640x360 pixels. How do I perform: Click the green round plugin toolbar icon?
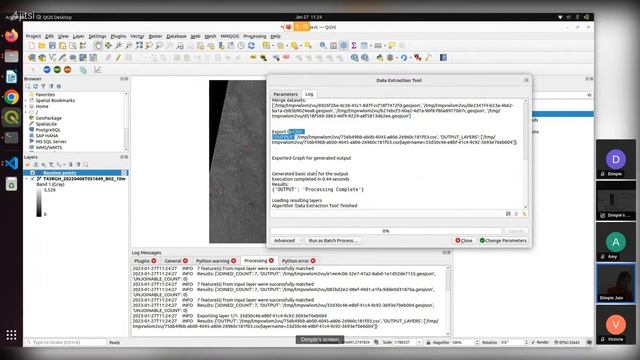coord(57,70)
